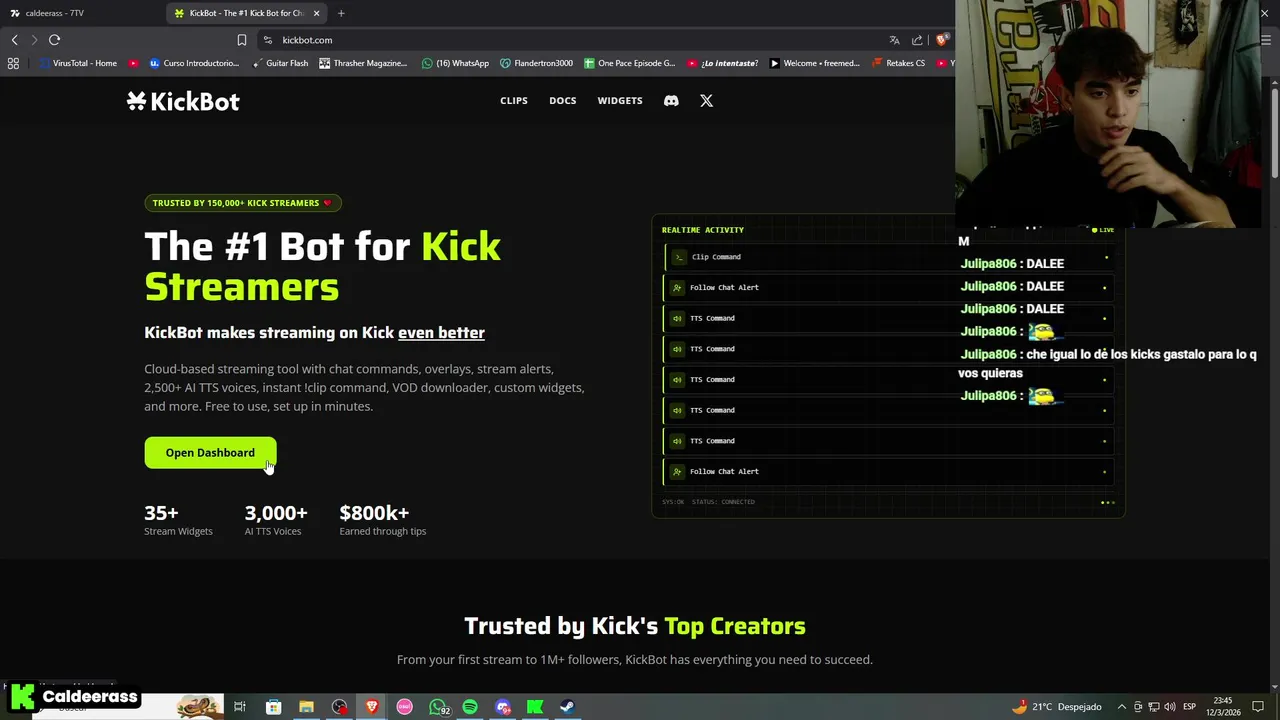This screenshot has width=1280, height=720.
Task: Switch to the caldeerass 7TV tab
Action: pyautogui.click(x=80, y=13)
